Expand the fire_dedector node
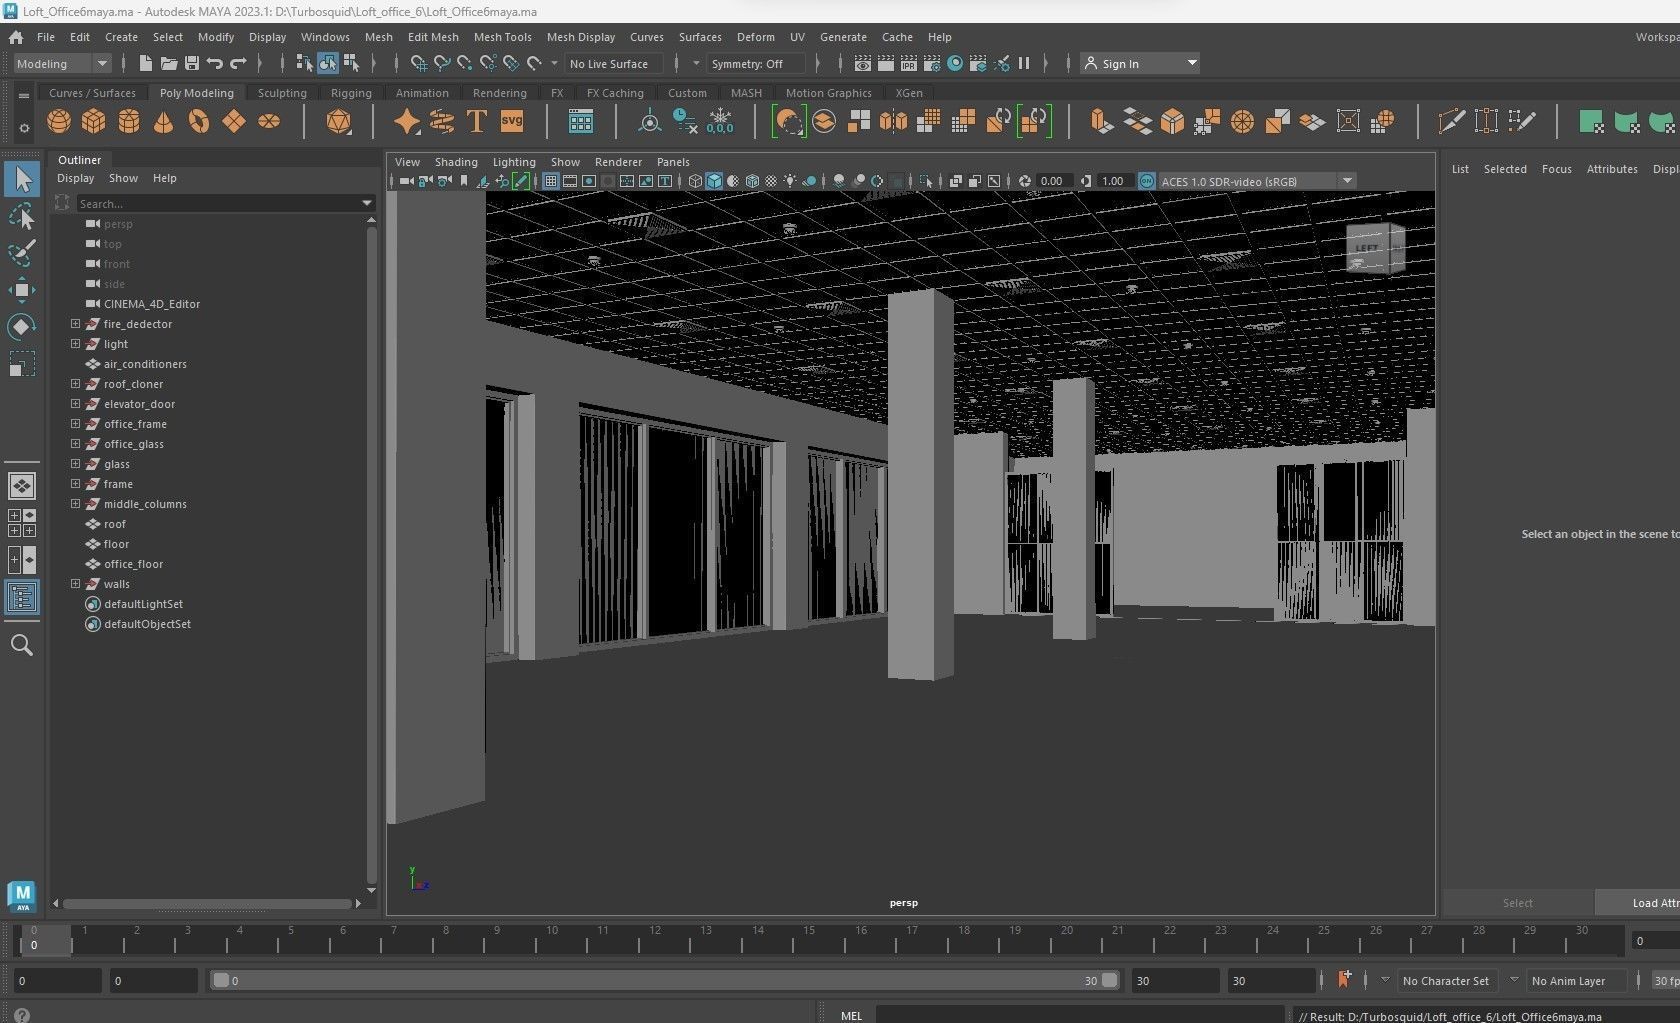The image size is (1680, 1023). 75,324
